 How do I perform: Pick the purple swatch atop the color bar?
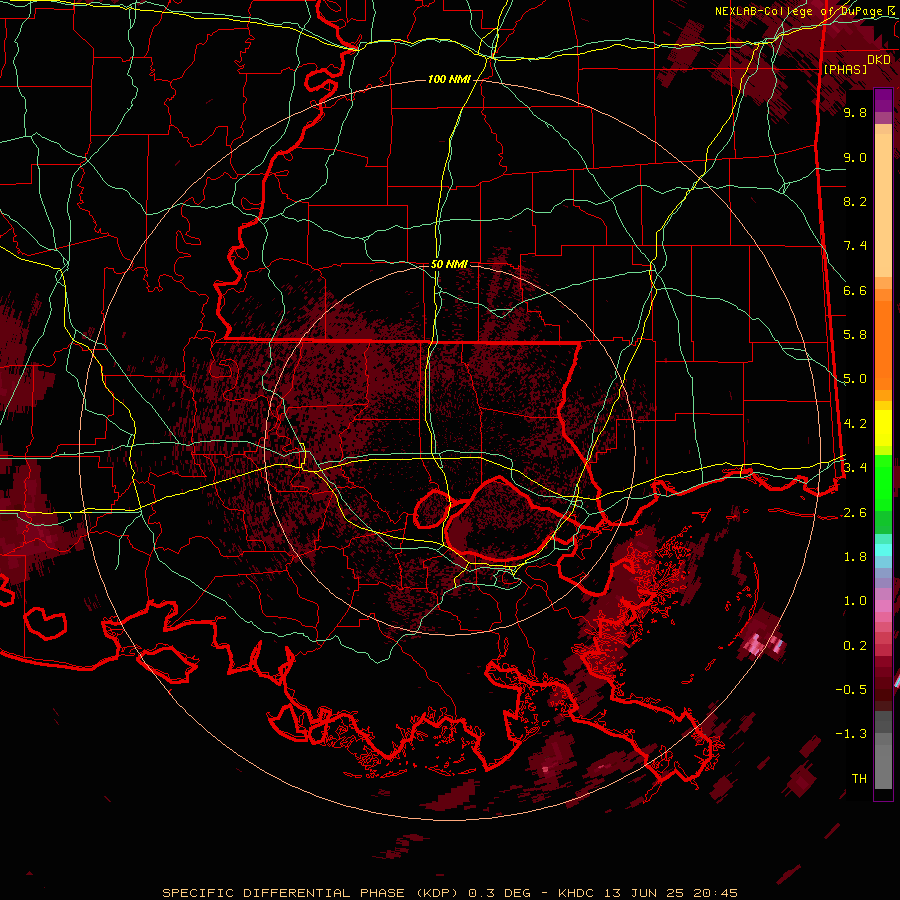pos(883,100)
